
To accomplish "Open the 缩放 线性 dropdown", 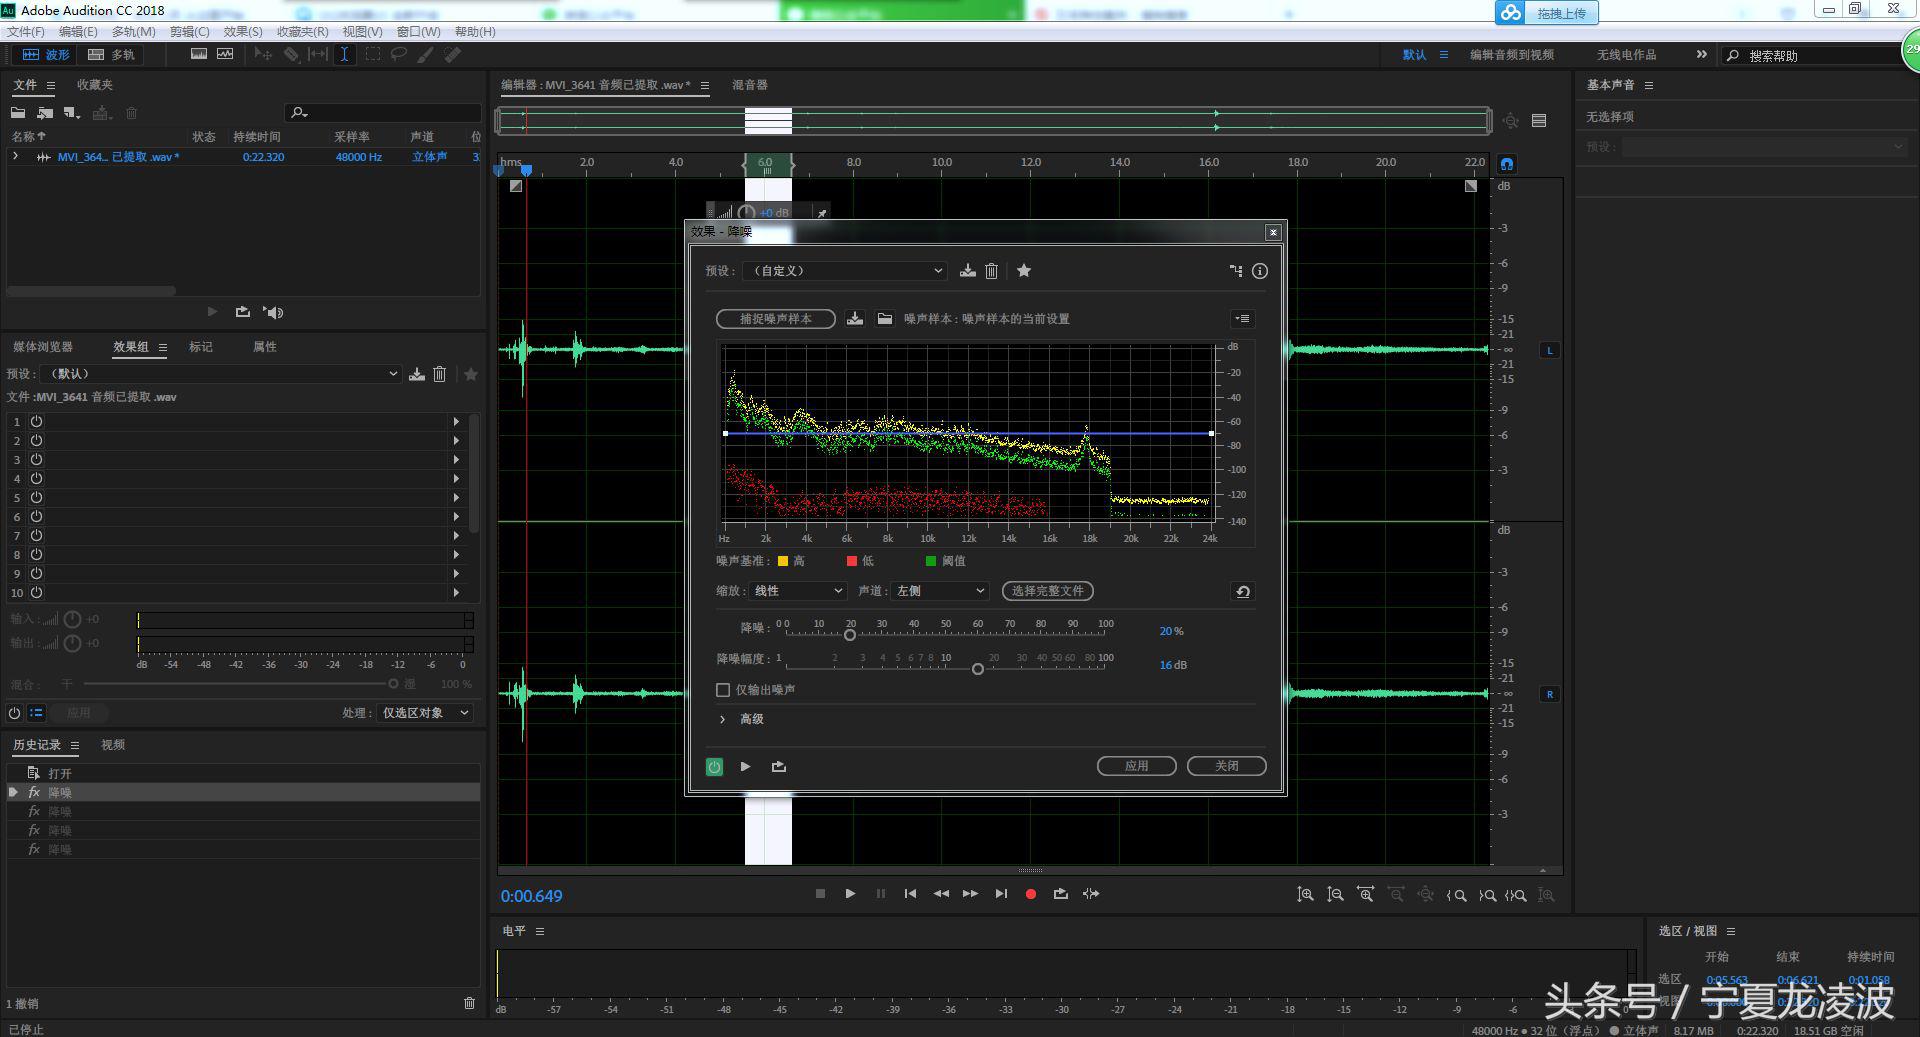I will pos(797,591).
